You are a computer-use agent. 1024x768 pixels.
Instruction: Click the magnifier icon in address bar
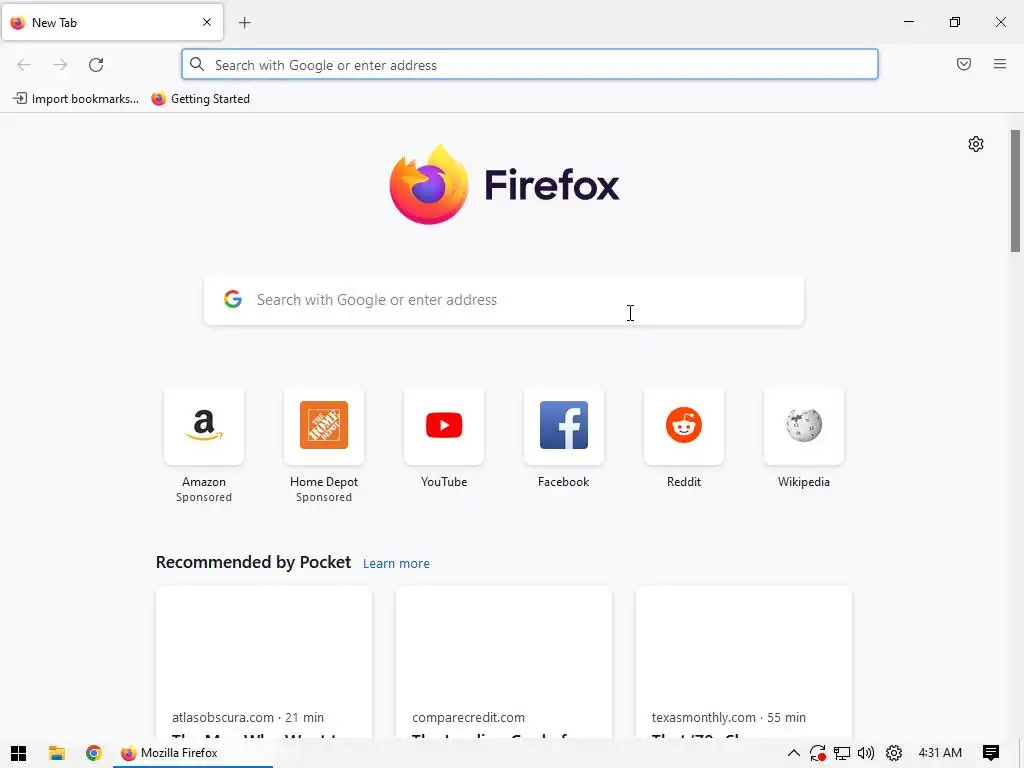point(197,64)
